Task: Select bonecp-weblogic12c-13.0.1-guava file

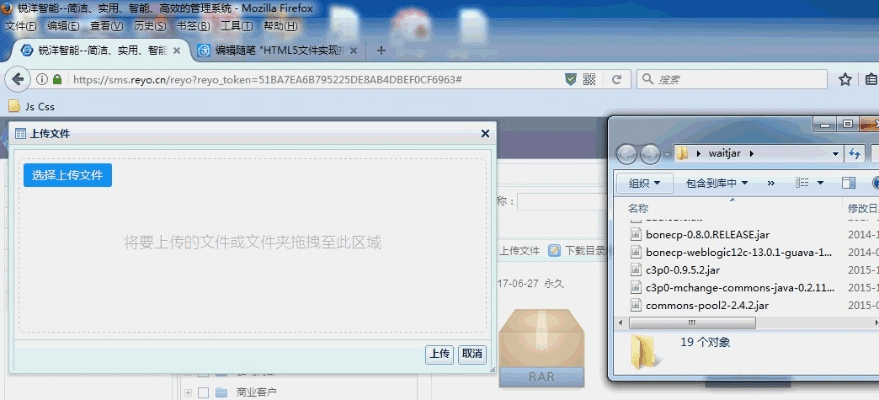Action: [732, 252]
